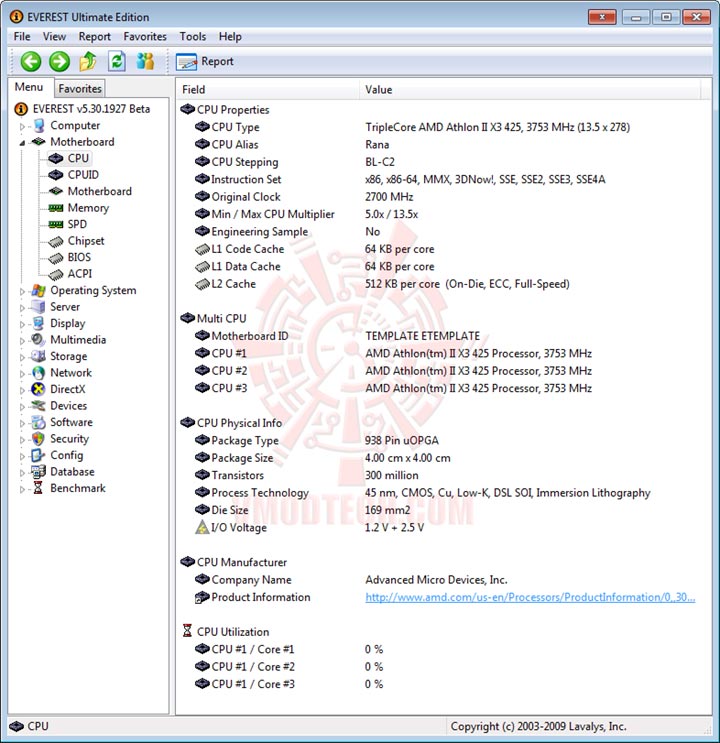Select the Motherboard ID row
This screenshot has height=743, width=720.
click(445, 336)
